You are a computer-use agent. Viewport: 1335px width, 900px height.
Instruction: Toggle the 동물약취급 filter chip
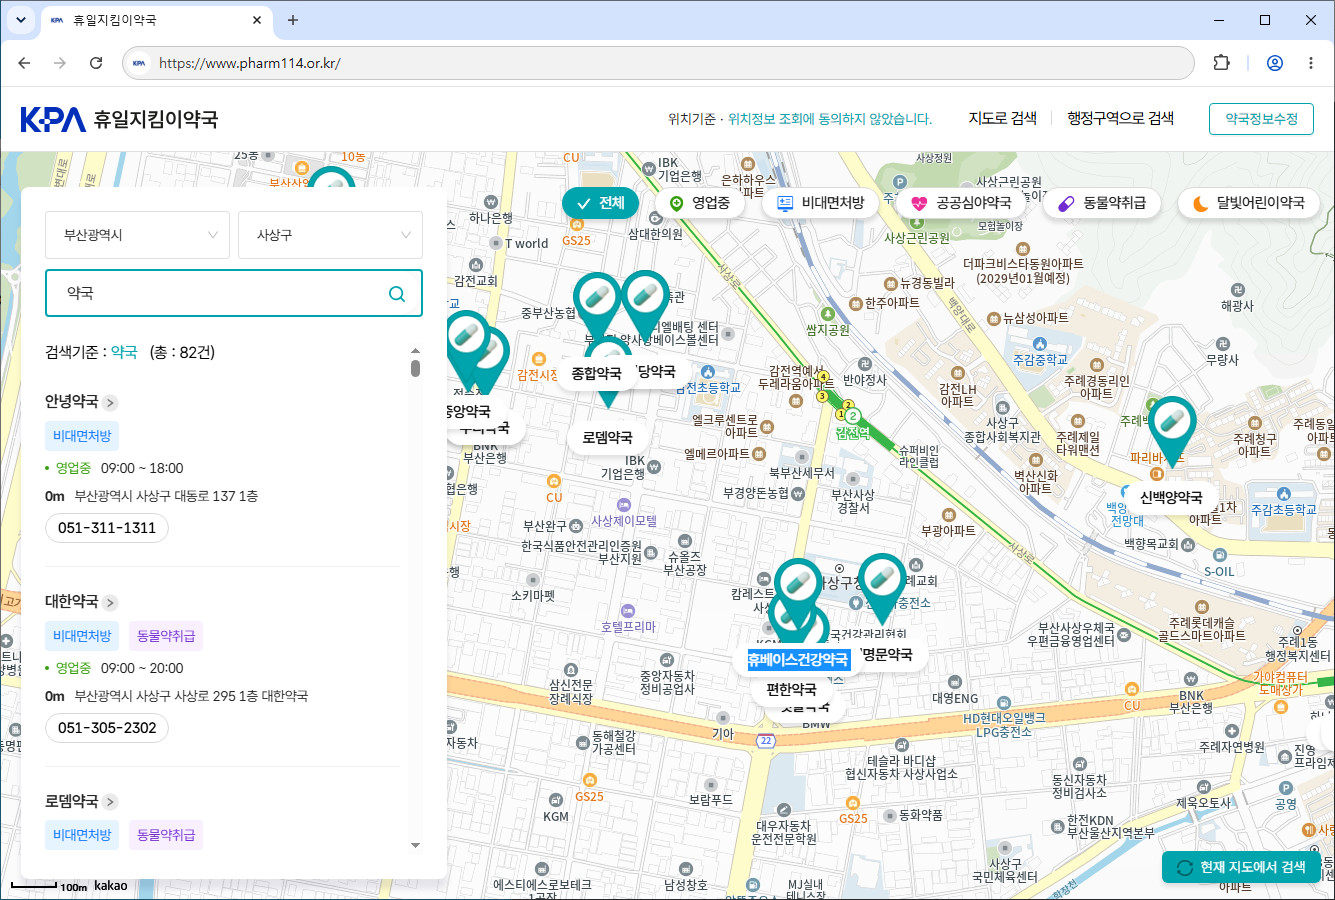pyautogui.click(x=1102, y=203)
